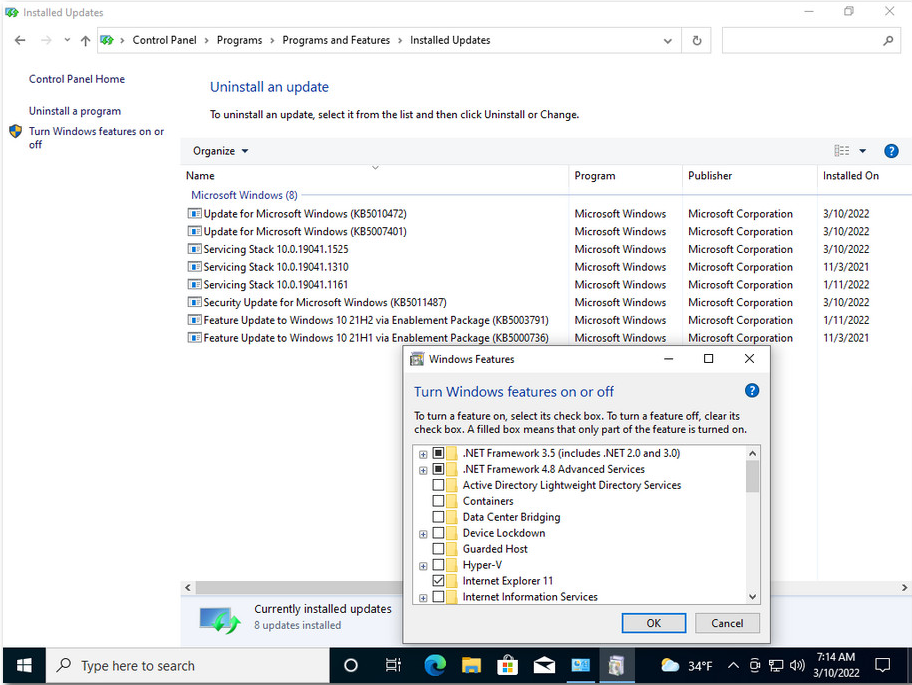Screen dimensions: 912x685
Task: Select Servicing Stack 10.0.19041.1525 icon
Action: 194,249
